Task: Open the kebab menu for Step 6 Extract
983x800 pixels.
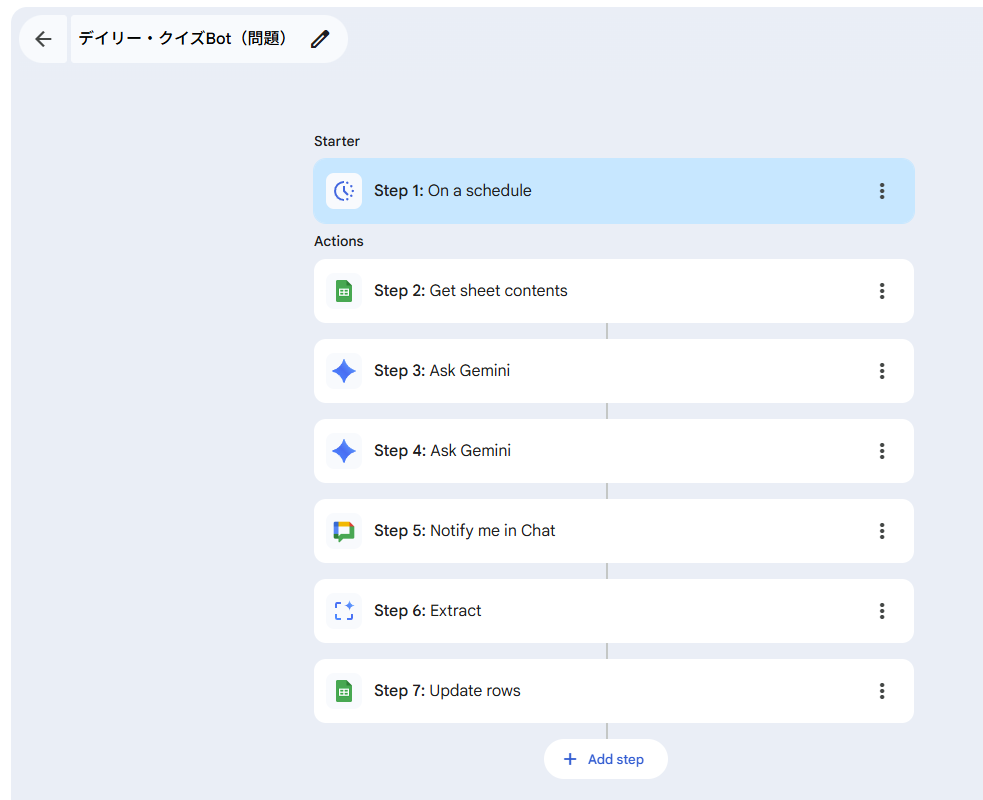Action: [x=882, y=611]
